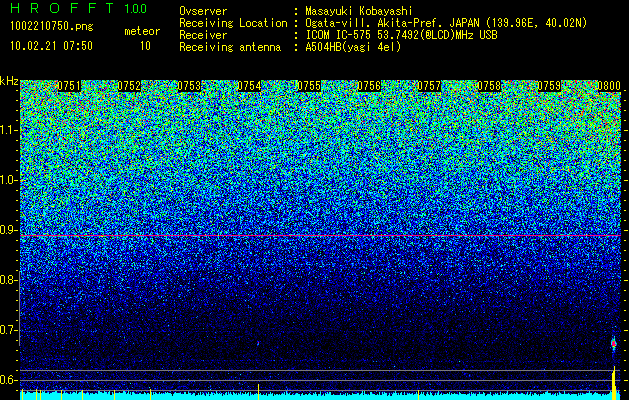Image resolution: width=629 pixels, height=400 pixels.
Task: Click the observer name Masayuki Kobayashi
Action: 358,11
